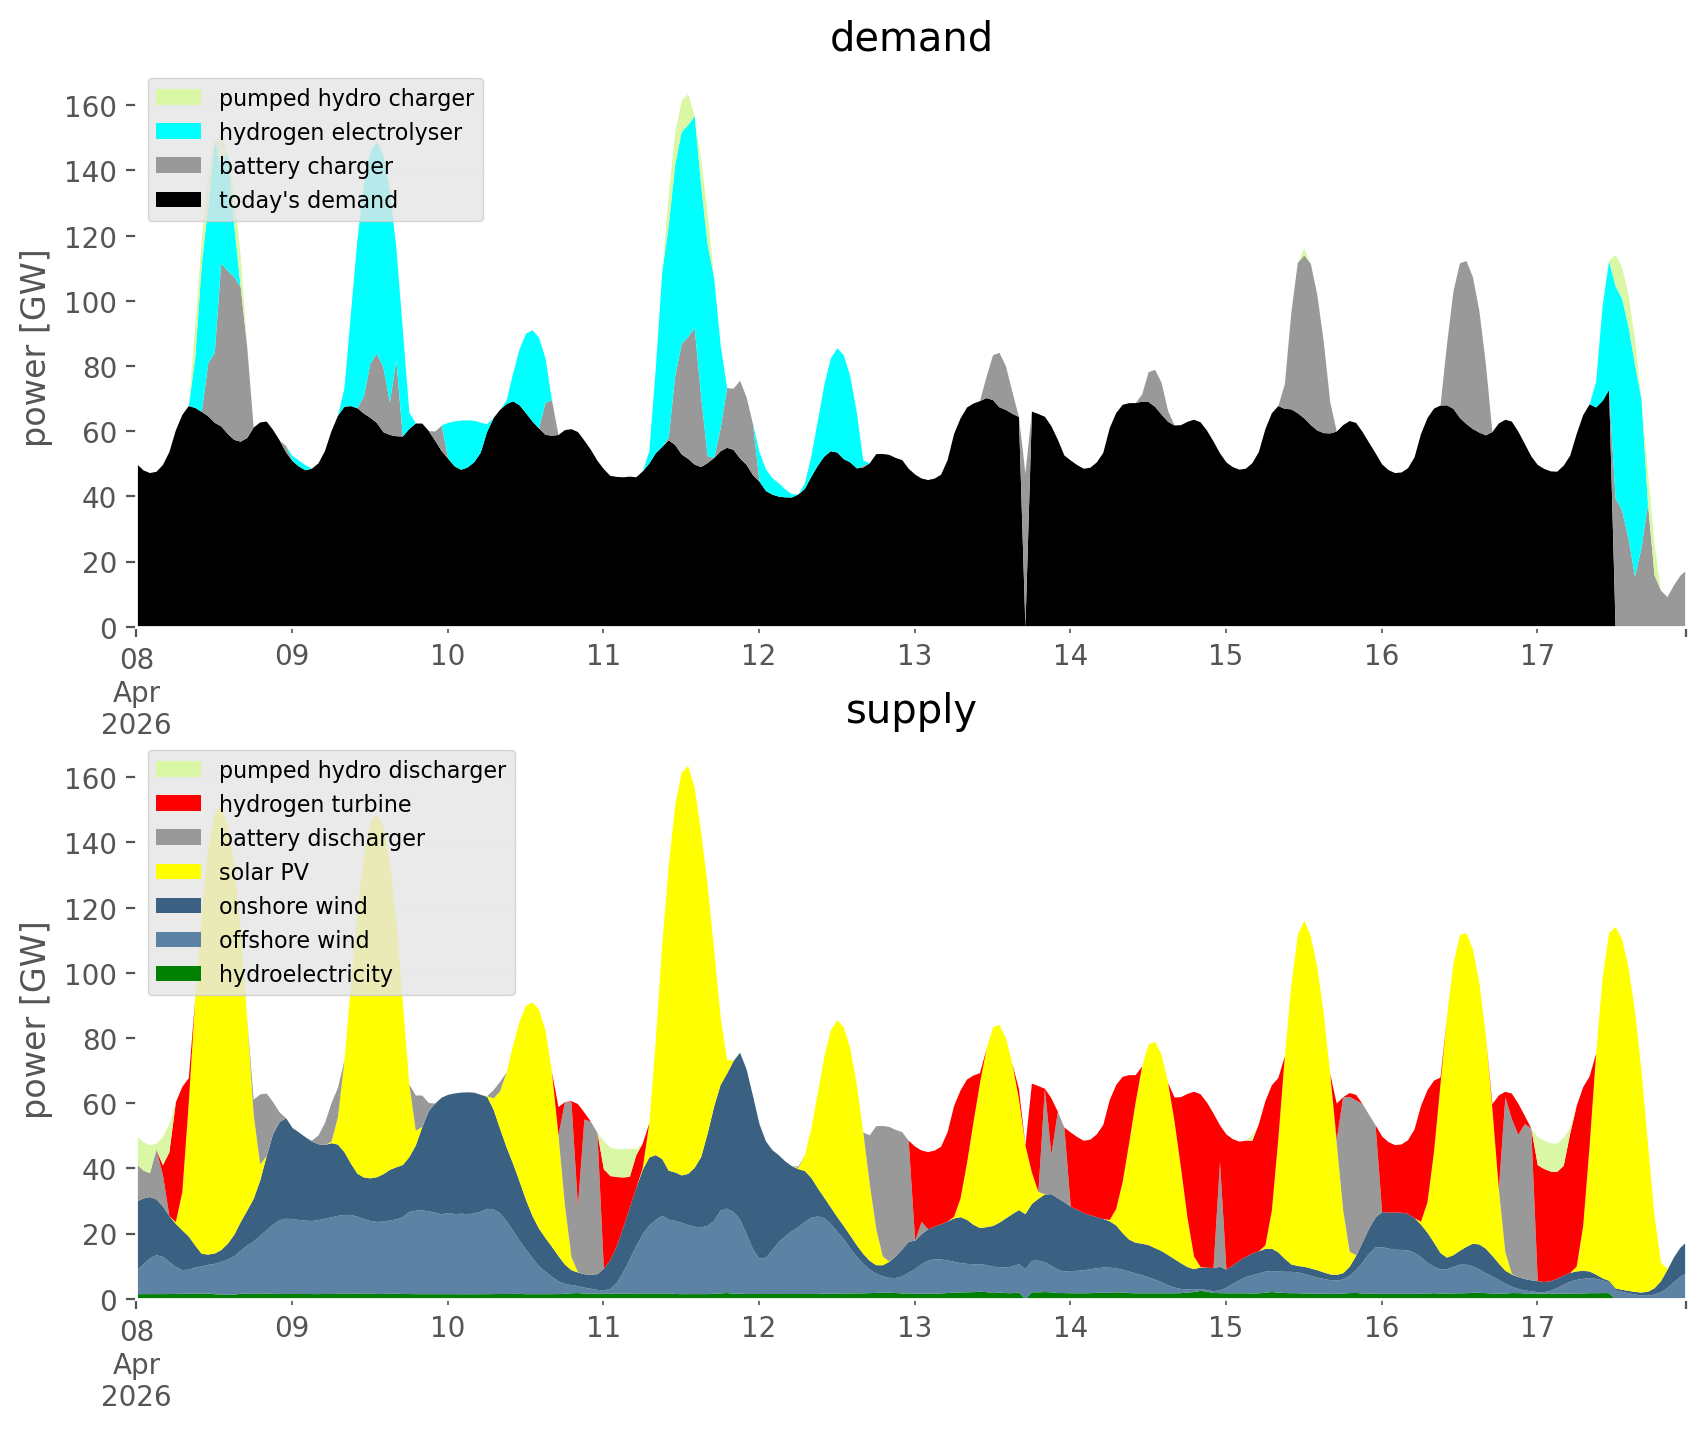Click the gray battery charger legend swatch

point(180,166)
